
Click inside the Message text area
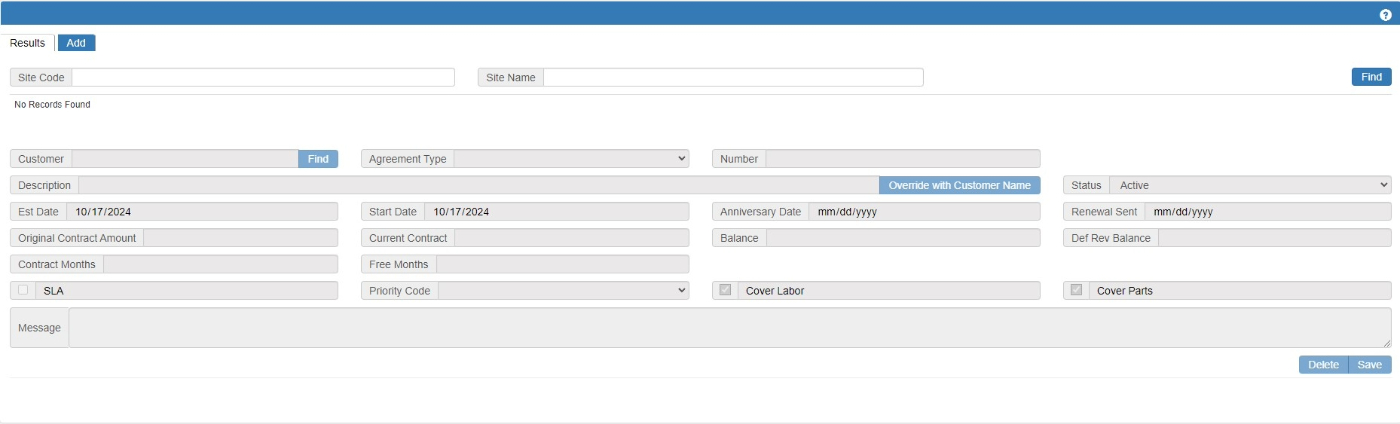(728, 328)
